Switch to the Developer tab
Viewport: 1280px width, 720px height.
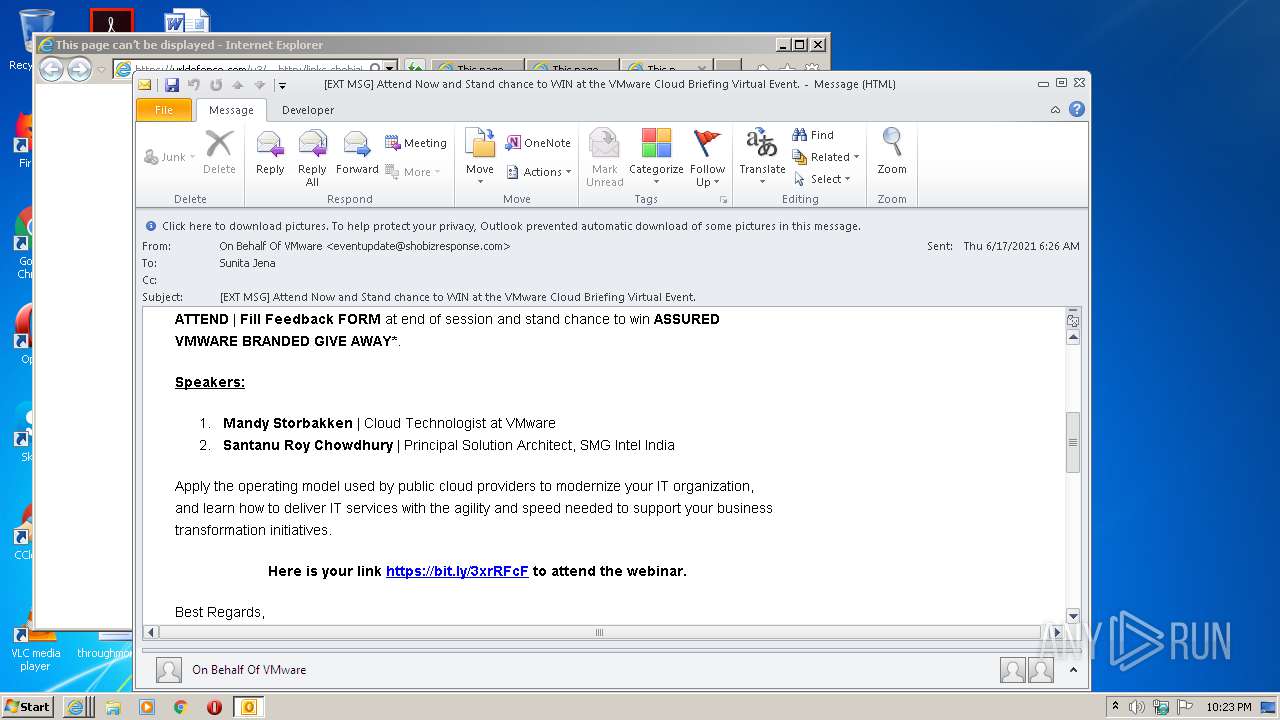coord(308,110)
